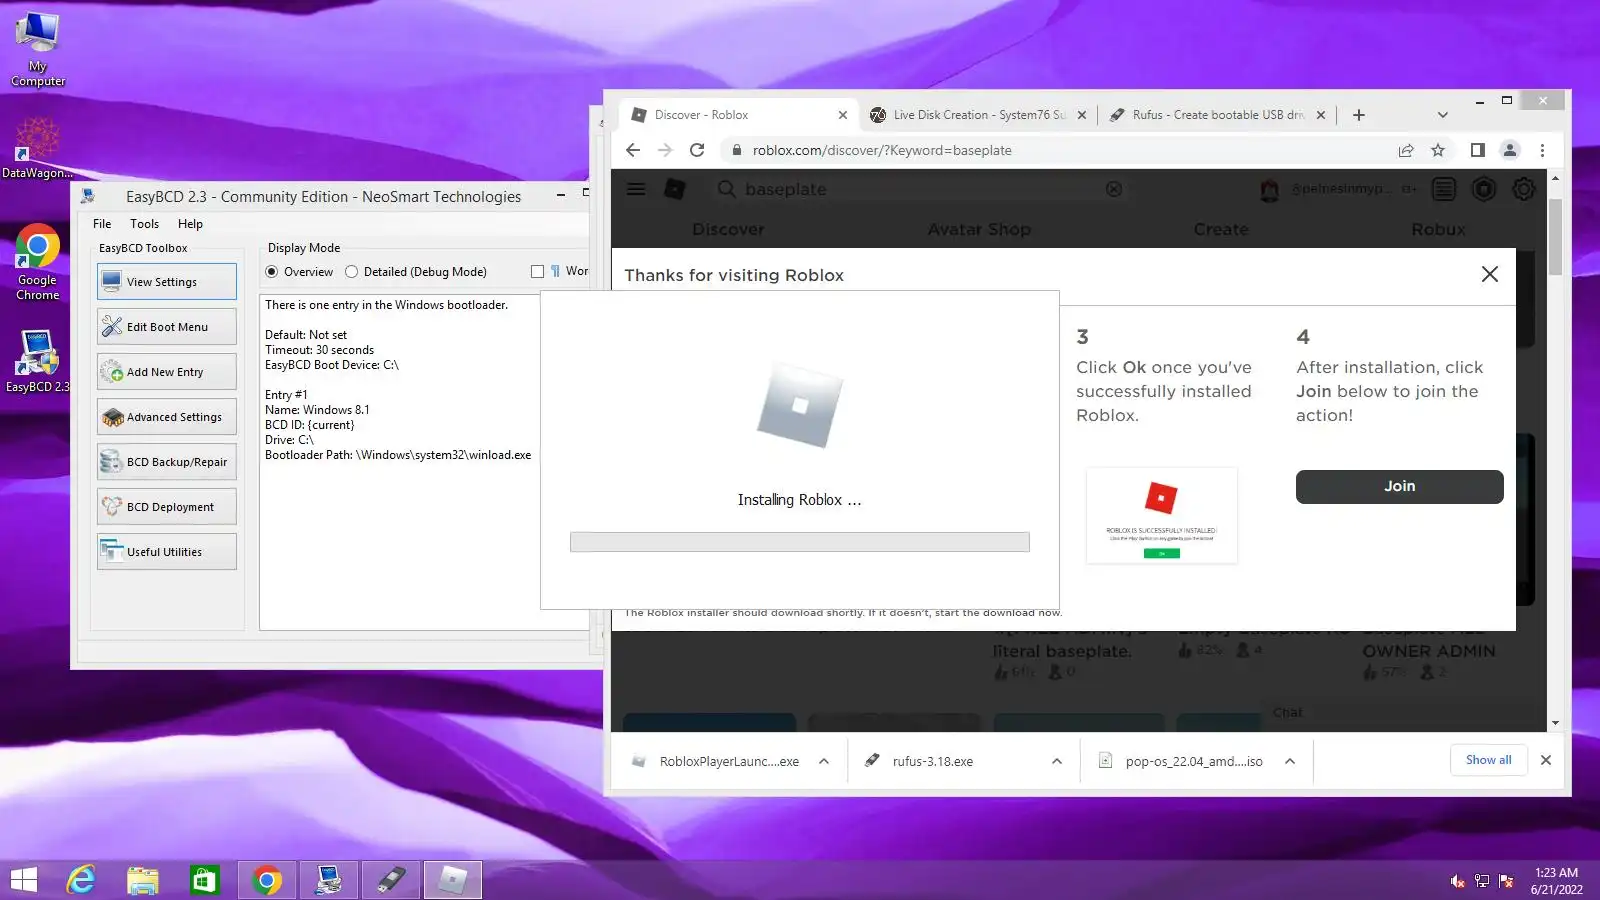Open the File menu in EasyBCD
This screenshot has width=1600, height=900.
tap(102, 224)
